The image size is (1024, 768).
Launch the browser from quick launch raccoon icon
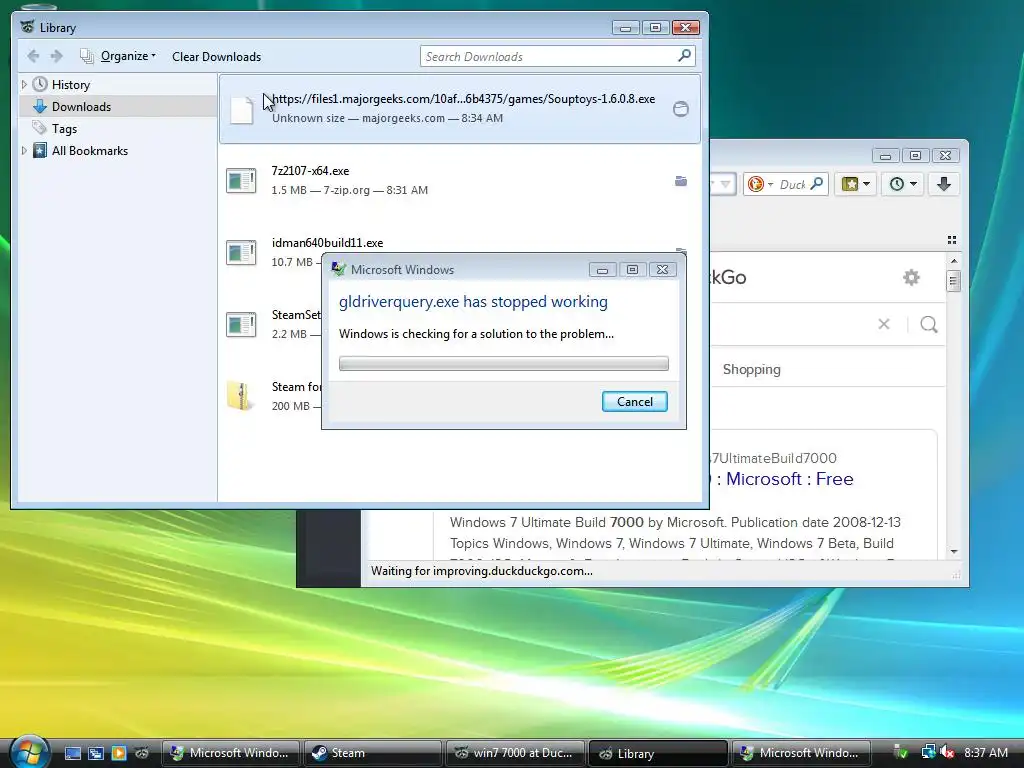(142, 753)
